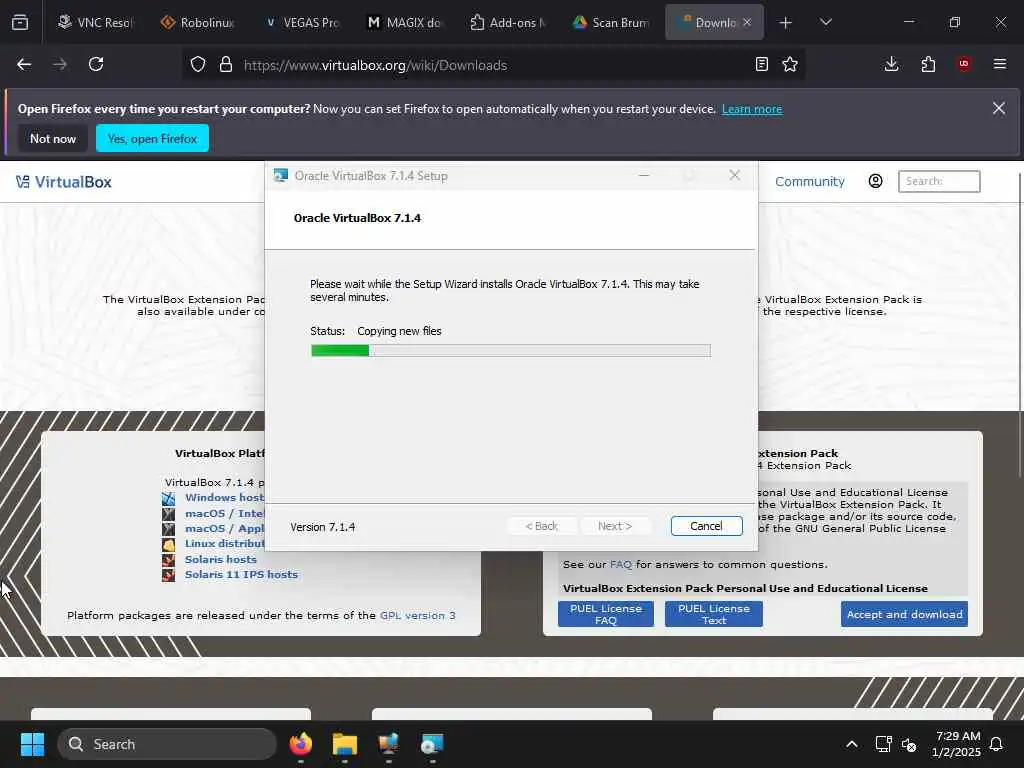
Task: Click the PUEL License Text button
Action: click(x=714, y=614)
